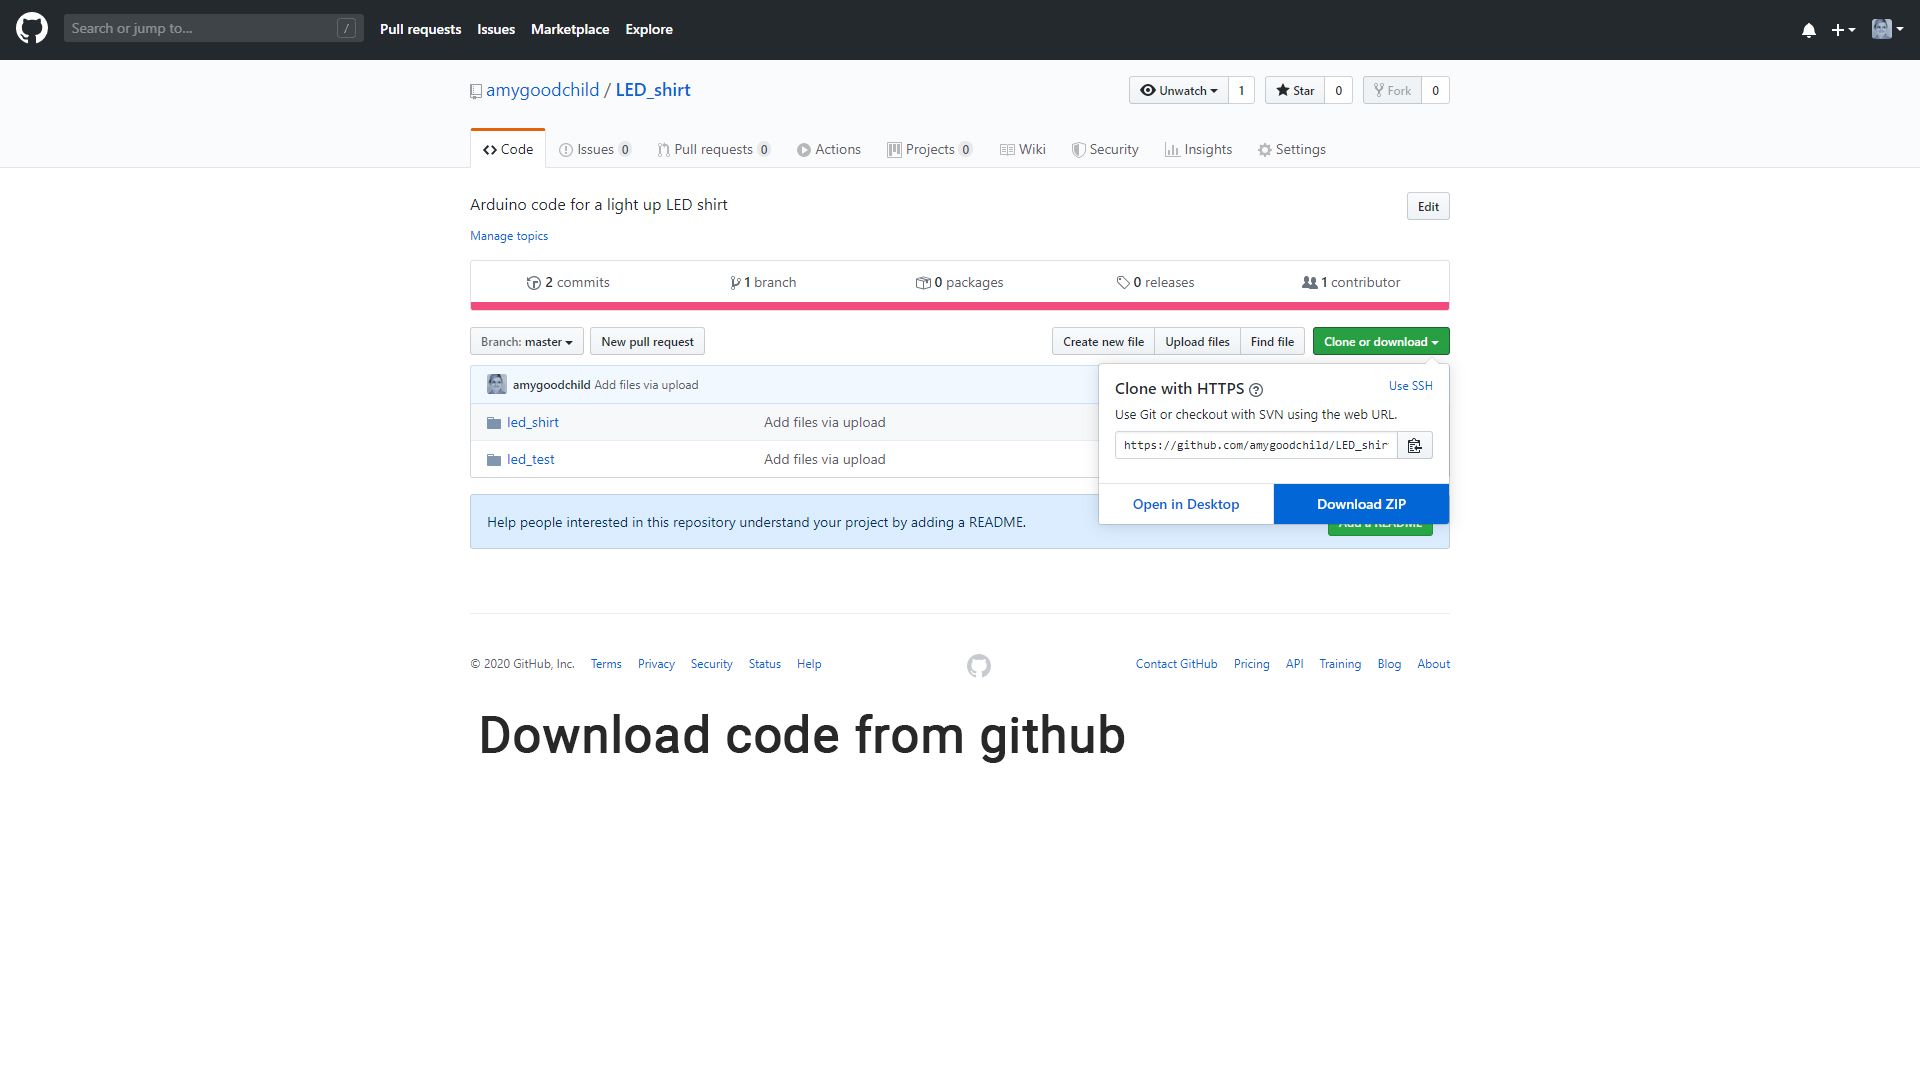1920x1080 pixels.
Task: Collapse the Clone or download menu
Action: pyautogui.click(x=1380, y=342)
